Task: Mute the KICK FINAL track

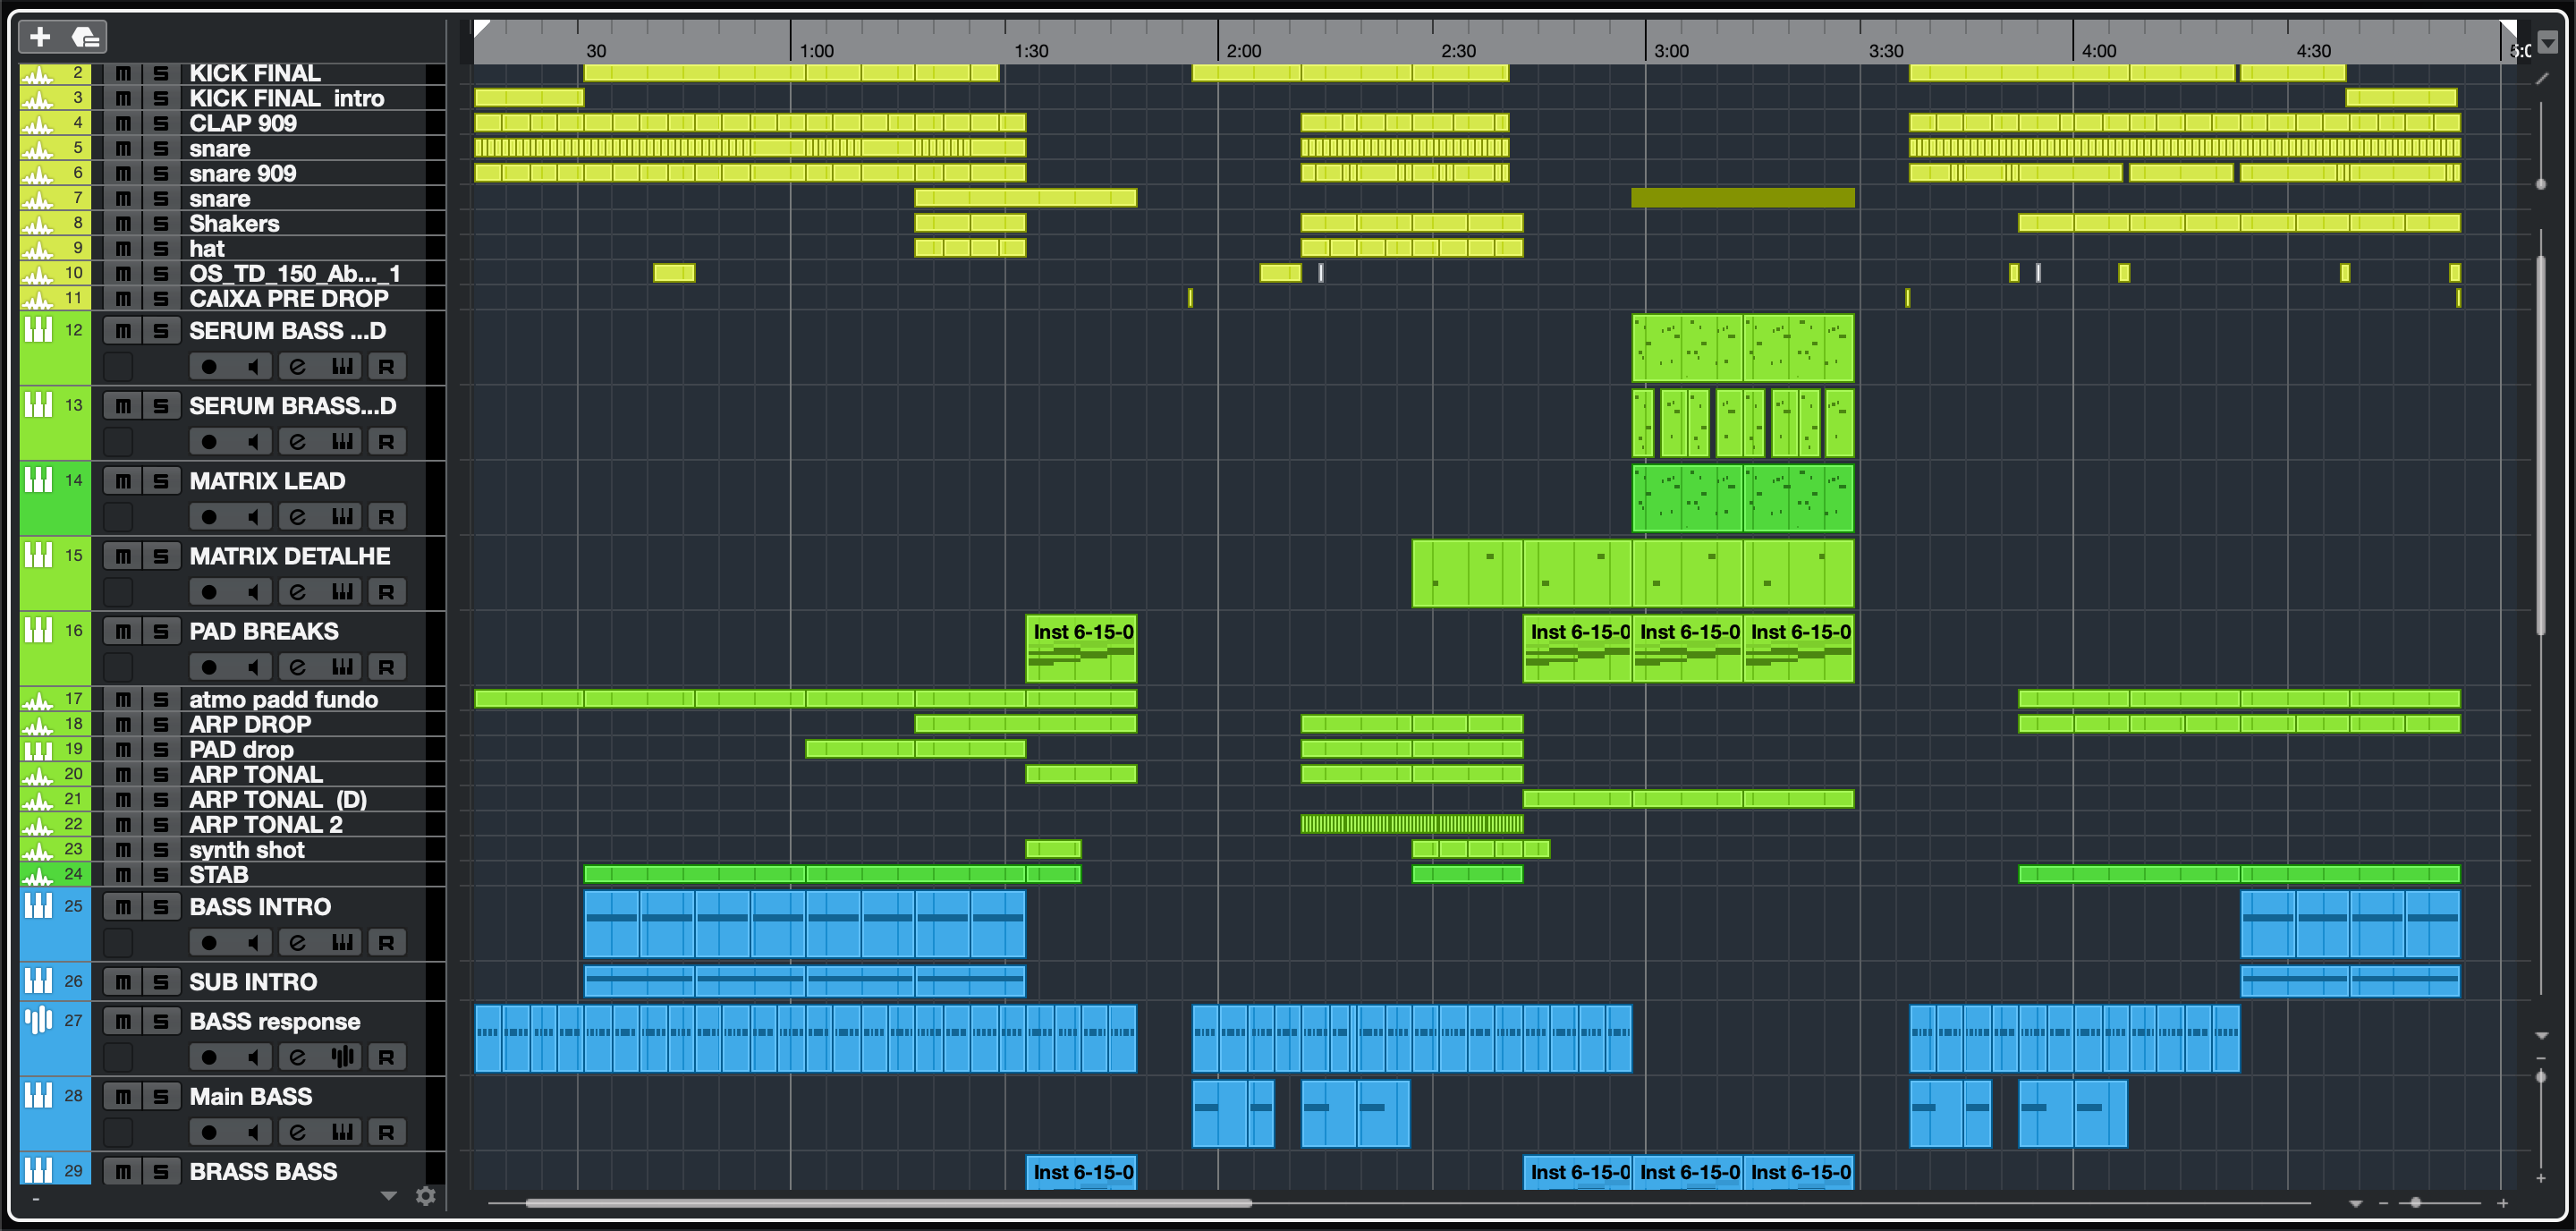Action: click(x=123, y=73)
